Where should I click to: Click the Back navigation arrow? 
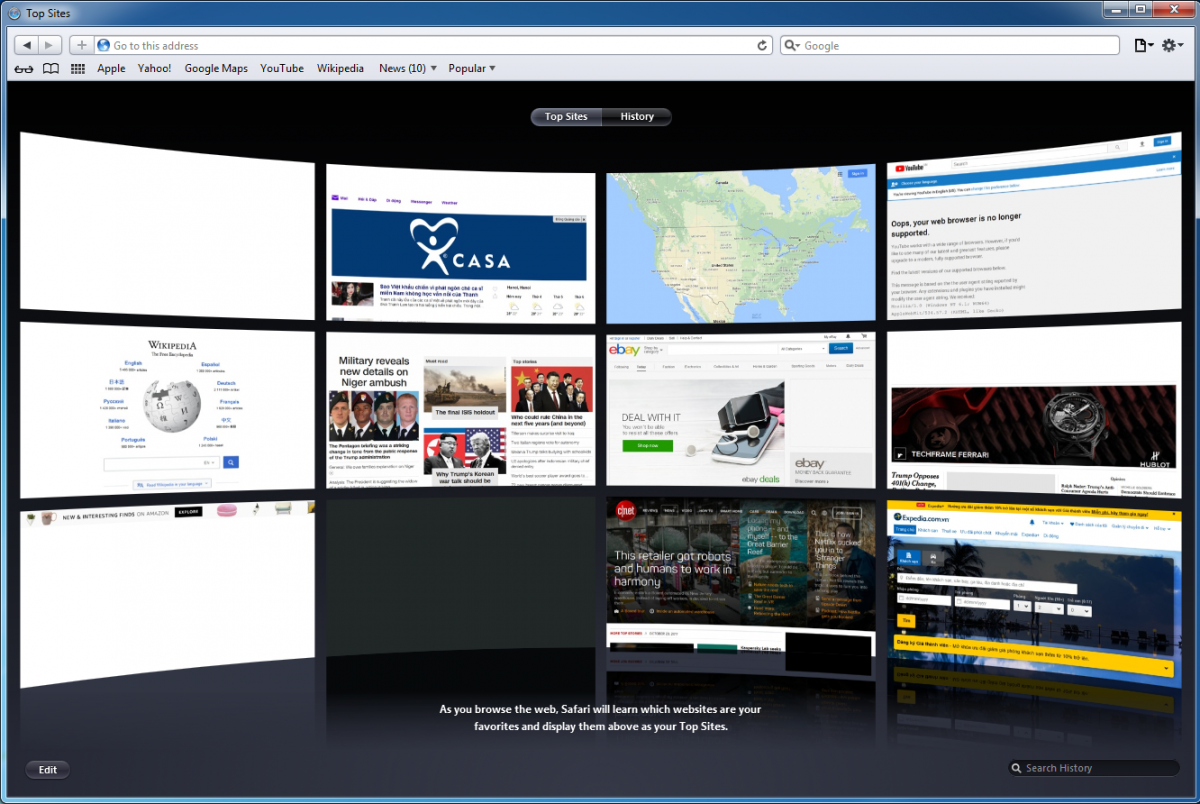tap(27, 45)
